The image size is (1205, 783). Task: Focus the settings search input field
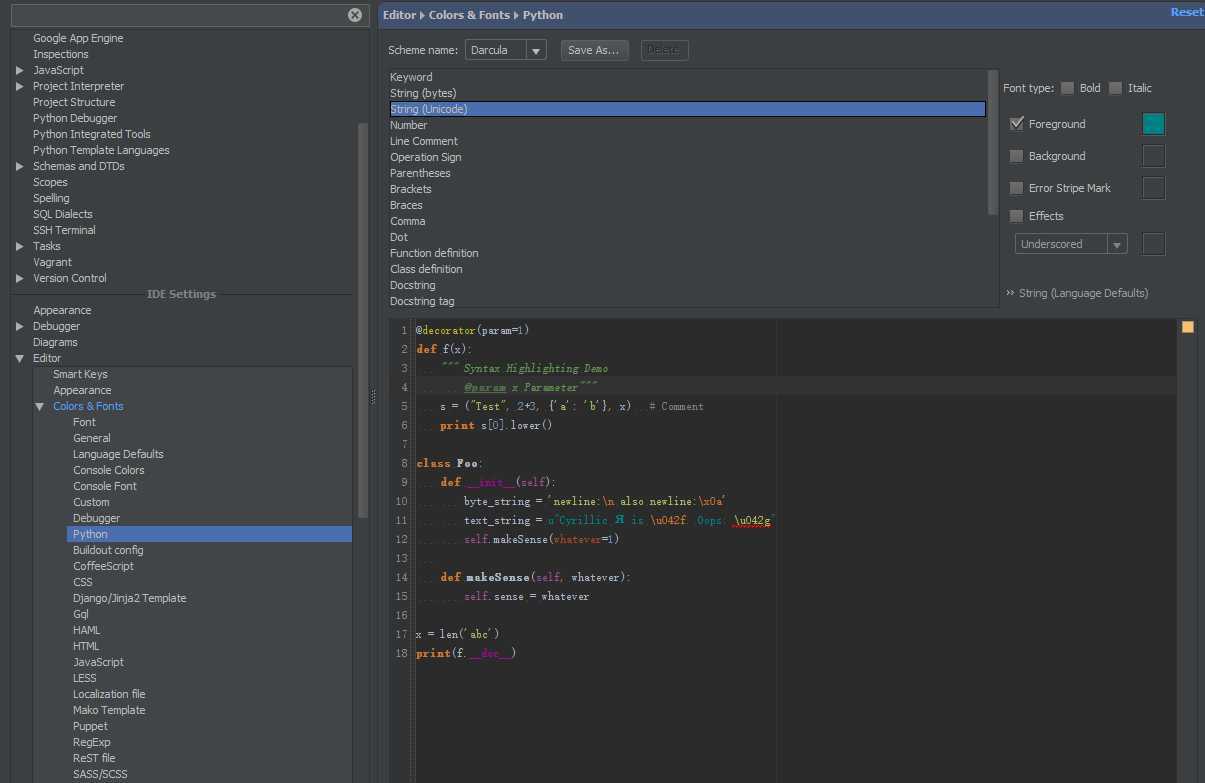click(179, 15)
